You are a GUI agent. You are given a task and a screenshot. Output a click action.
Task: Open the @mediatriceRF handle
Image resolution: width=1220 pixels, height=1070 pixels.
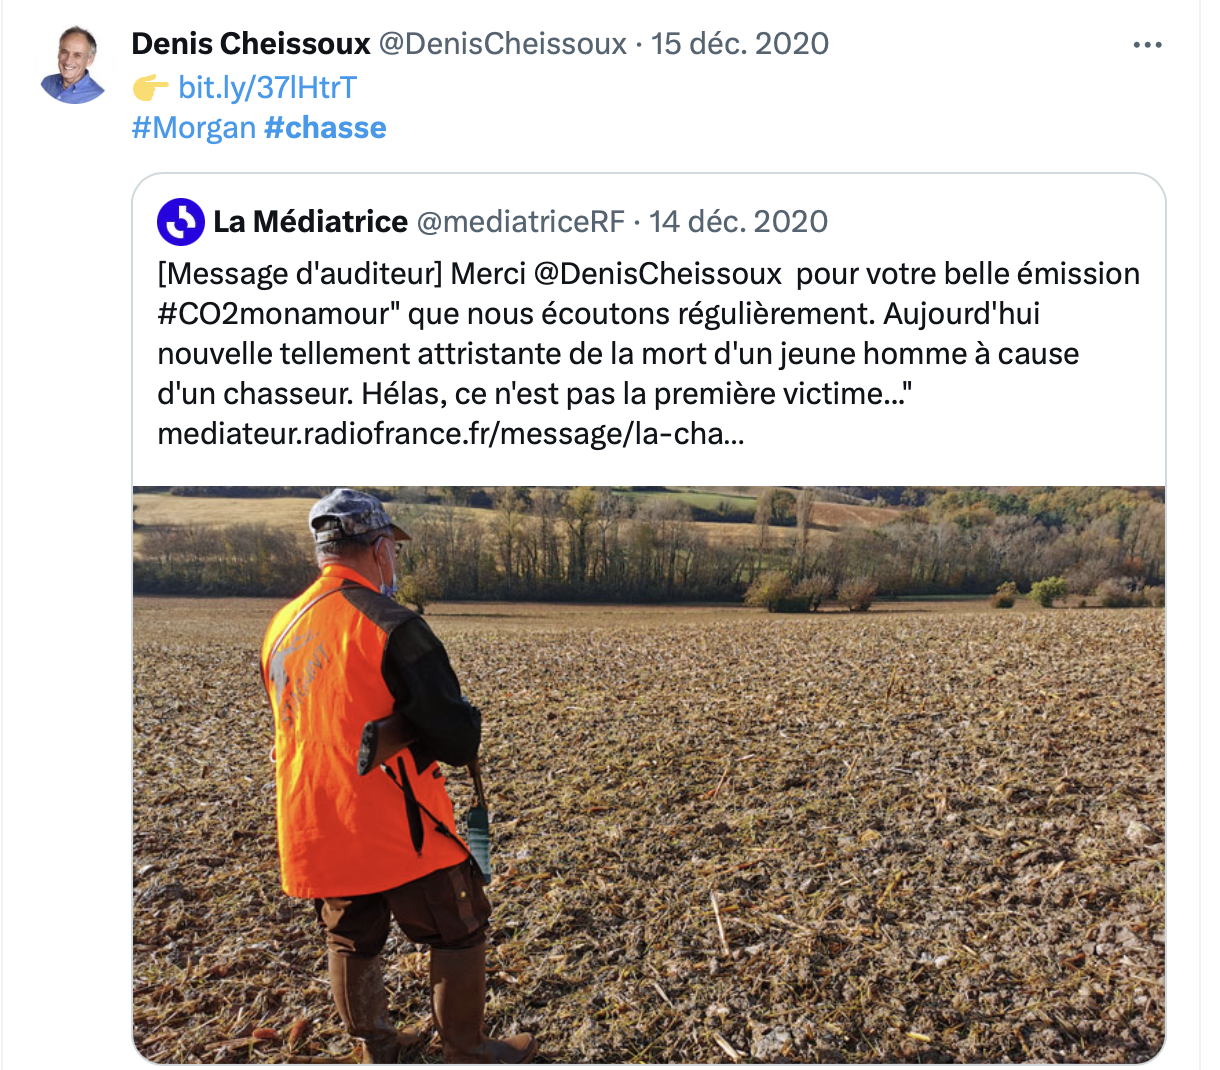tap(520, 222)
